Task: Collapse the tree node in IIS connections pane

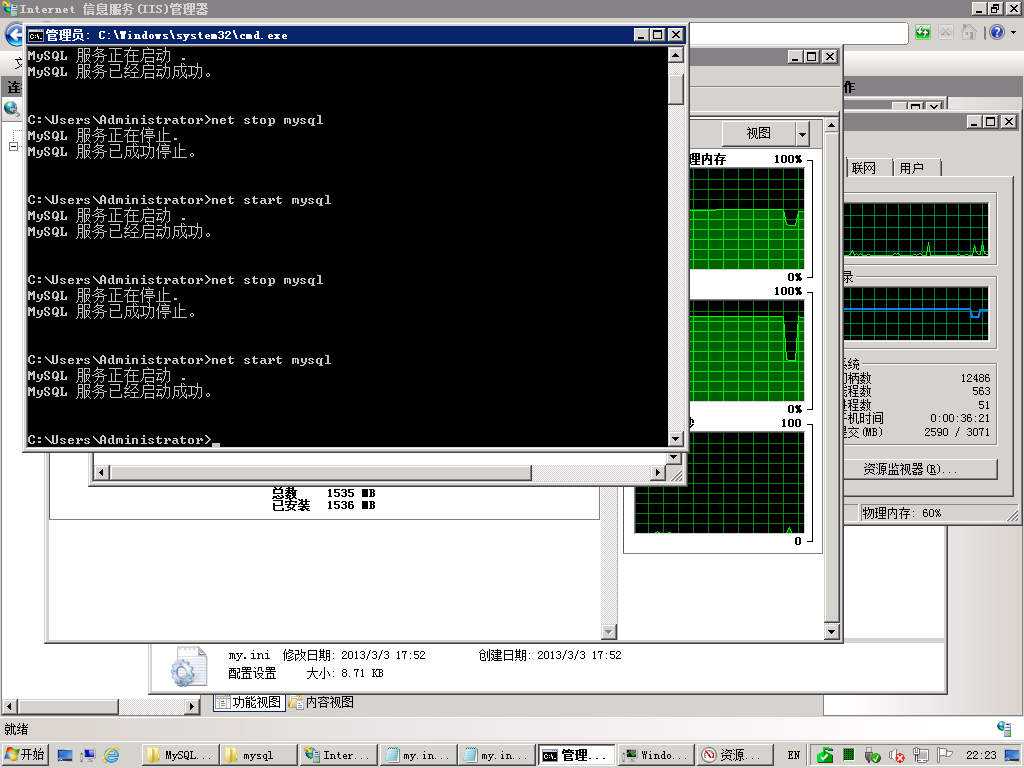Action: (x=13, y=147)
